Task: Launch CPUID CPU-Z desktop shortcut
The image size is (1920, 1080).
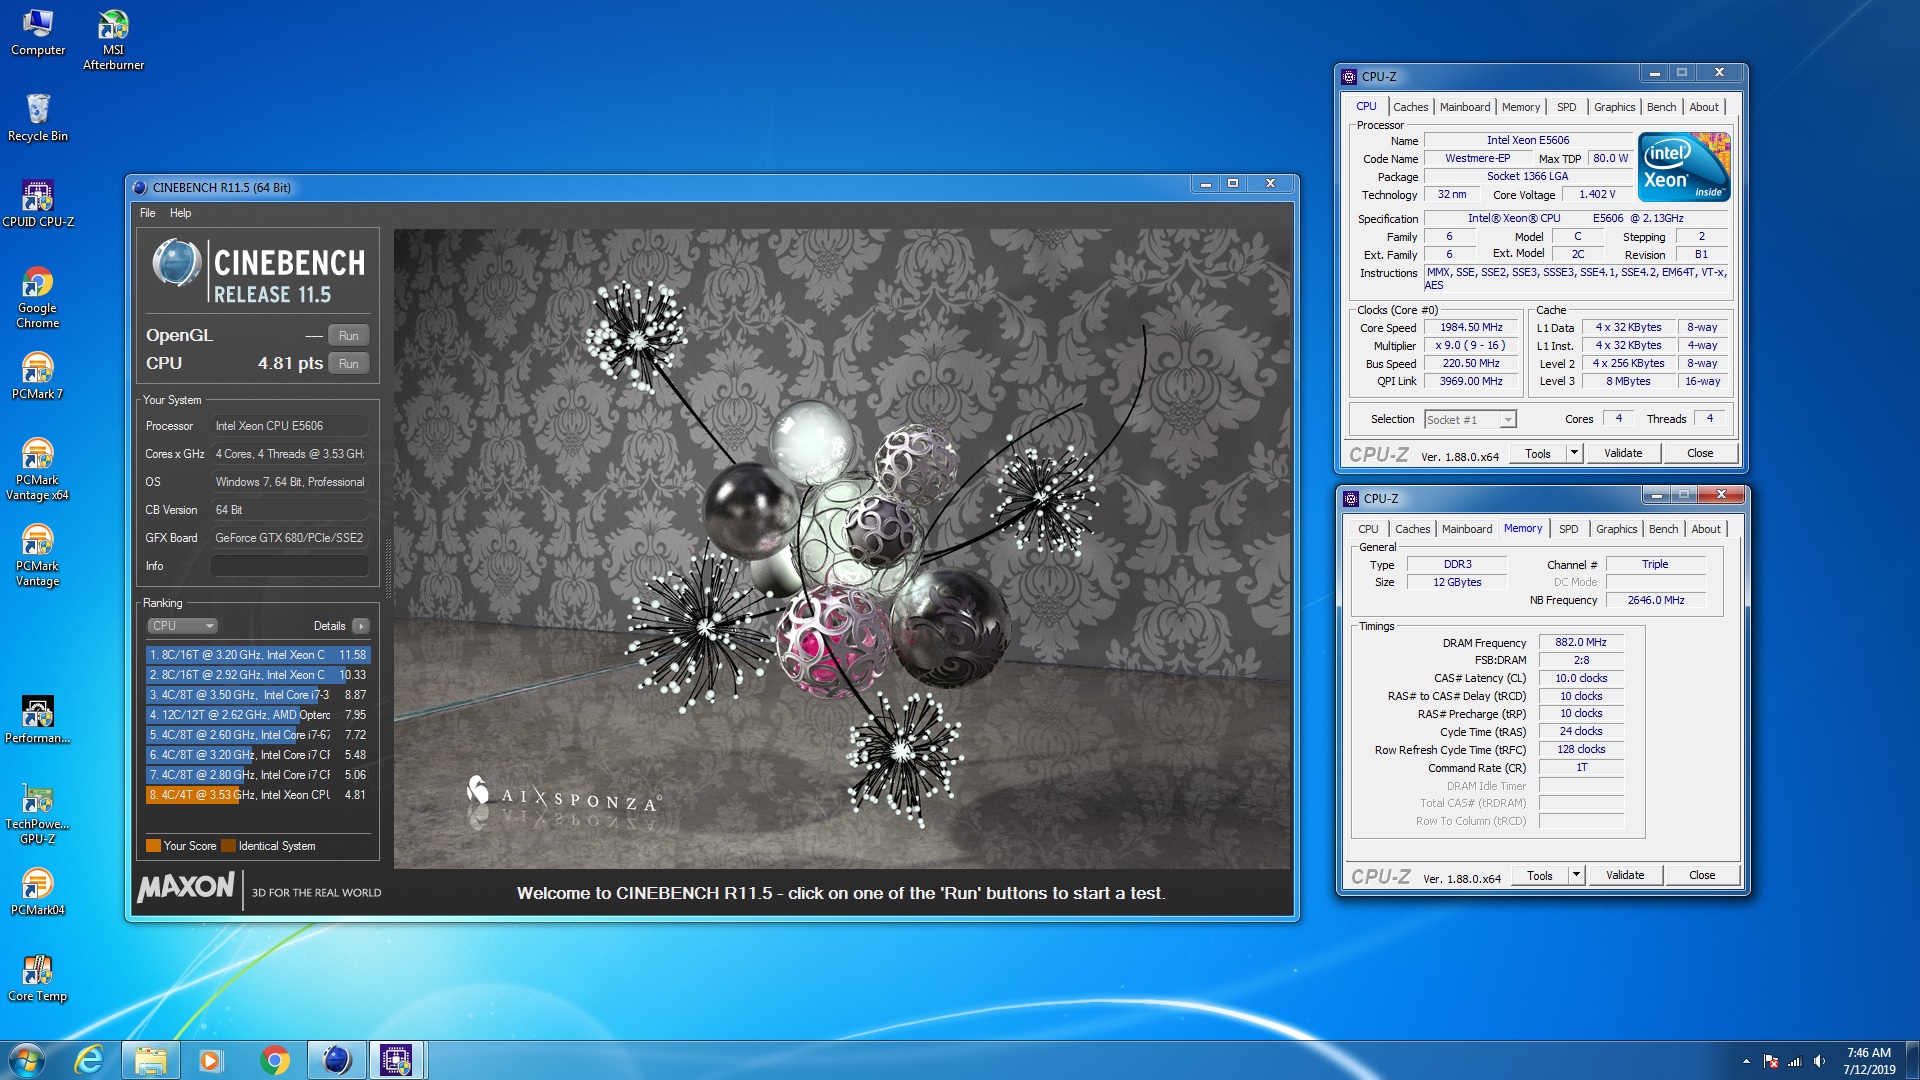Action: (x=38, y=203)
